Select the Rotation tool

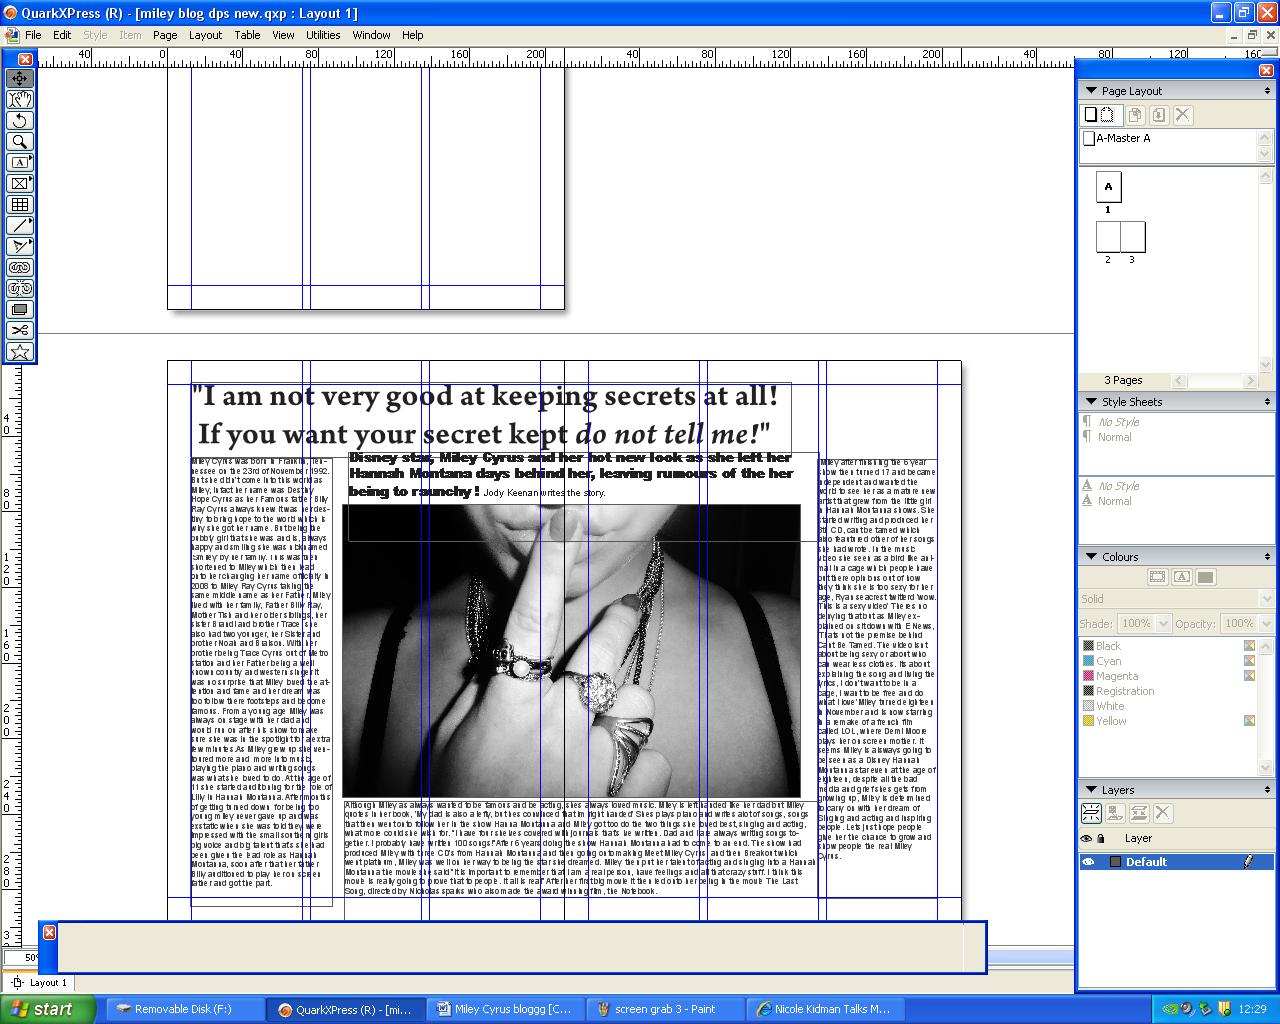[x=20, y=120]
